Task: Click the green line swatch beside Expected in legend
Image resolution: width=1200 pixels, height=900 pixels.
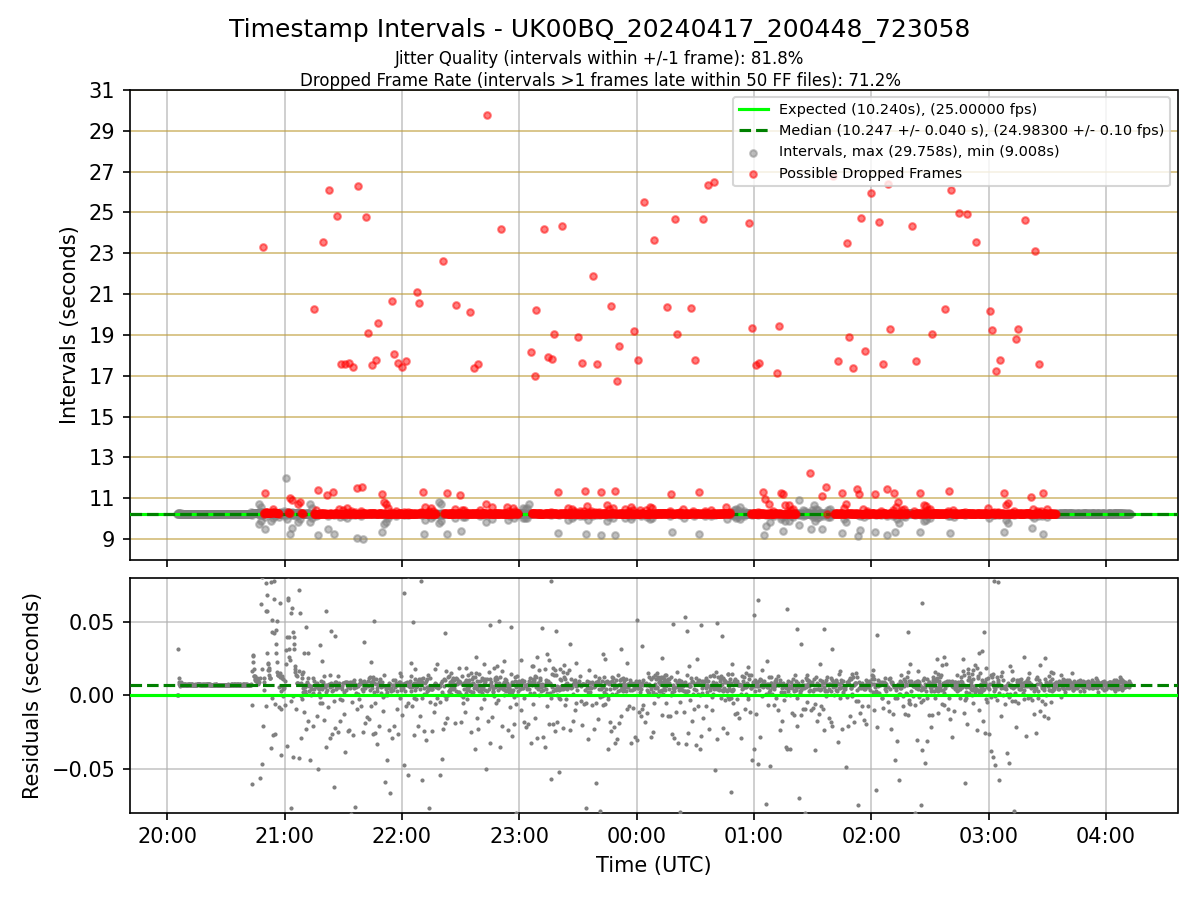Action: 753,109
